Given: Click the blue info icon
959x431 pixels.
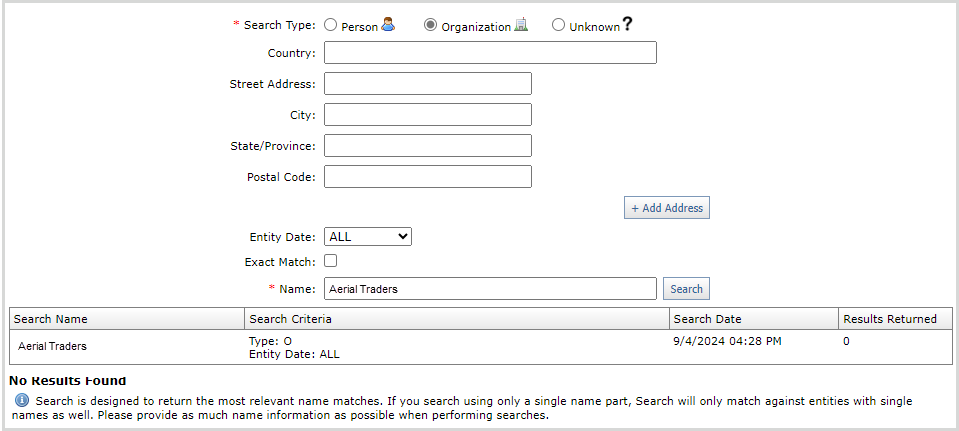Looking at the screenshot, I should pyautogui.click(x=21, y=400).
